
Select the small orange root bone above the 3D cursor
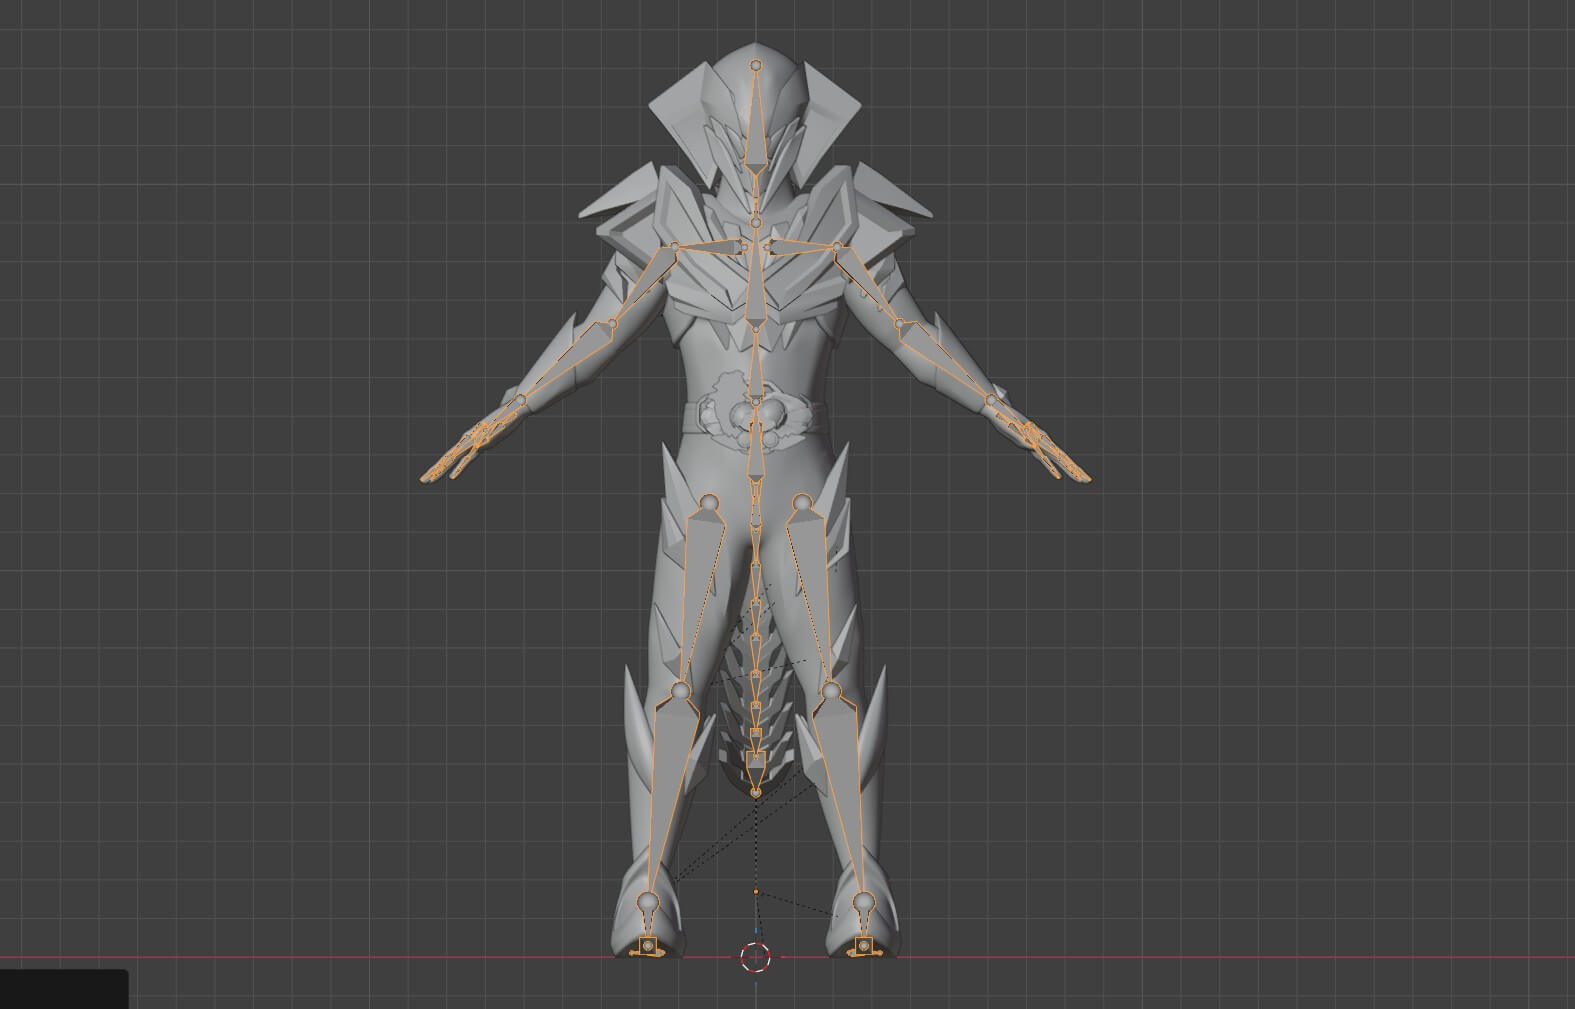tap(756, 891)
